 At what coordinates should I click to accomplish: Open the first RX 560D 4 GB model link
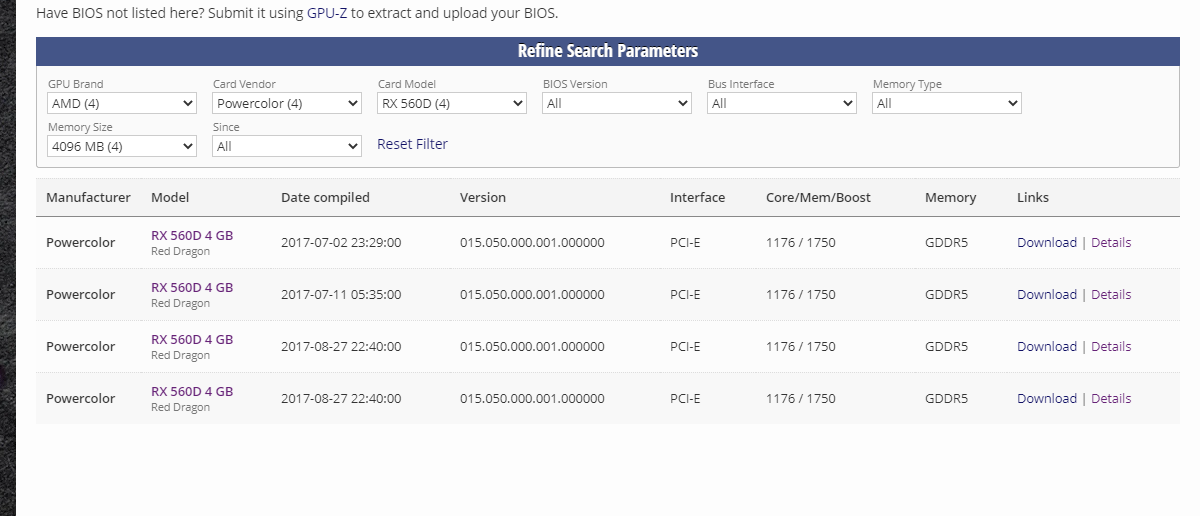[x=192, y=235]
